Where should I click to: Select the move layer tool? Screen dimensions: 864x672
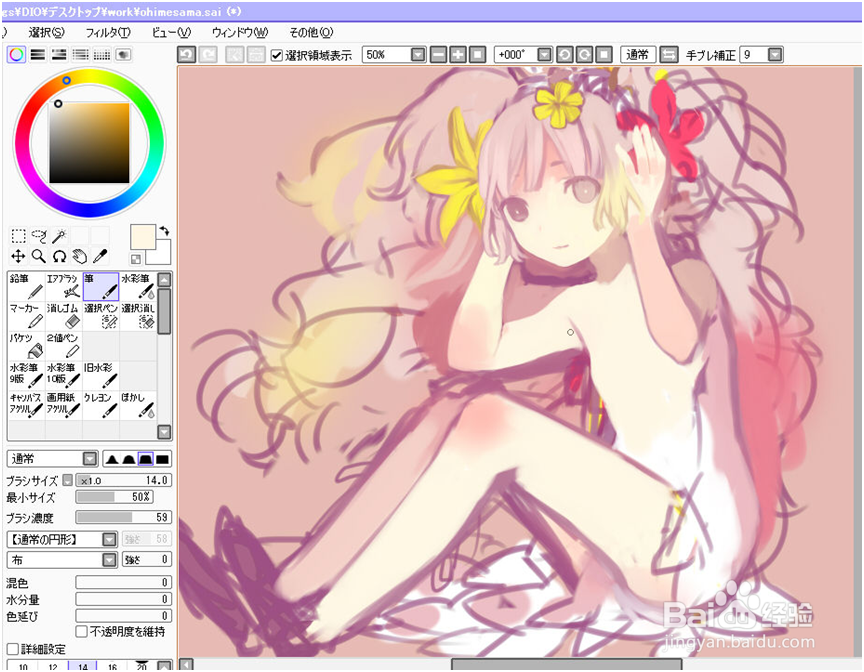[x=19, y=256]
